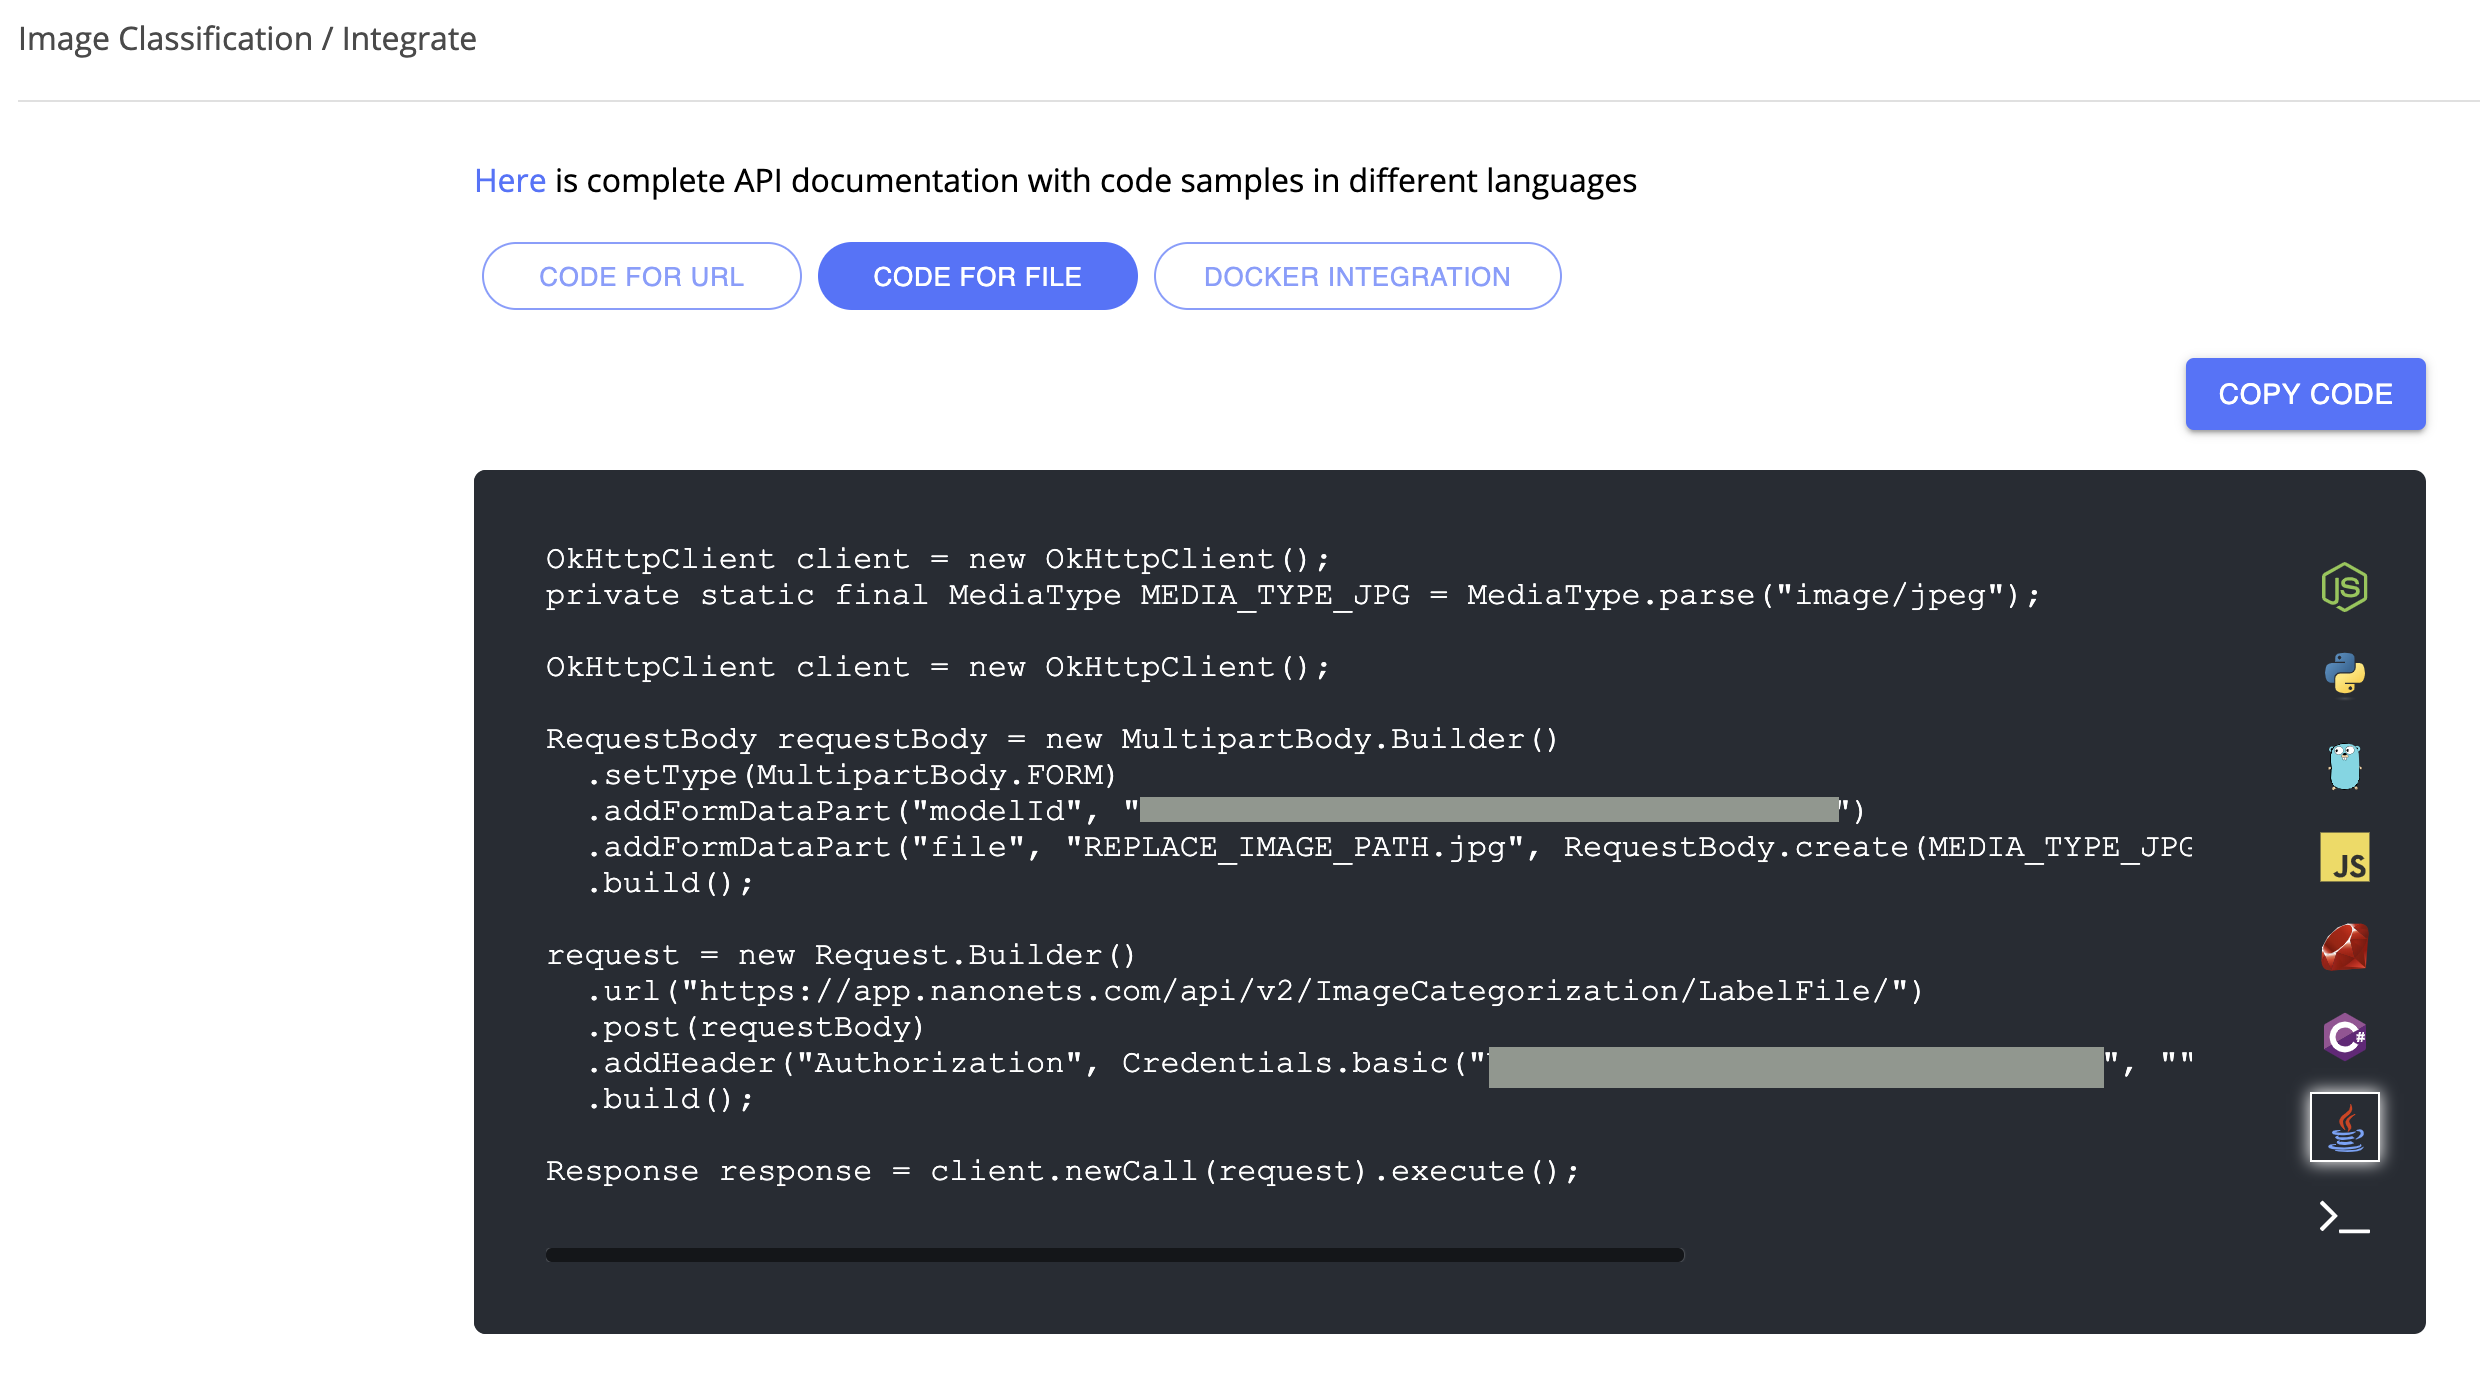2480x1396 pixels.
Task: Switch code sample to C#
Action: 2344,1036
